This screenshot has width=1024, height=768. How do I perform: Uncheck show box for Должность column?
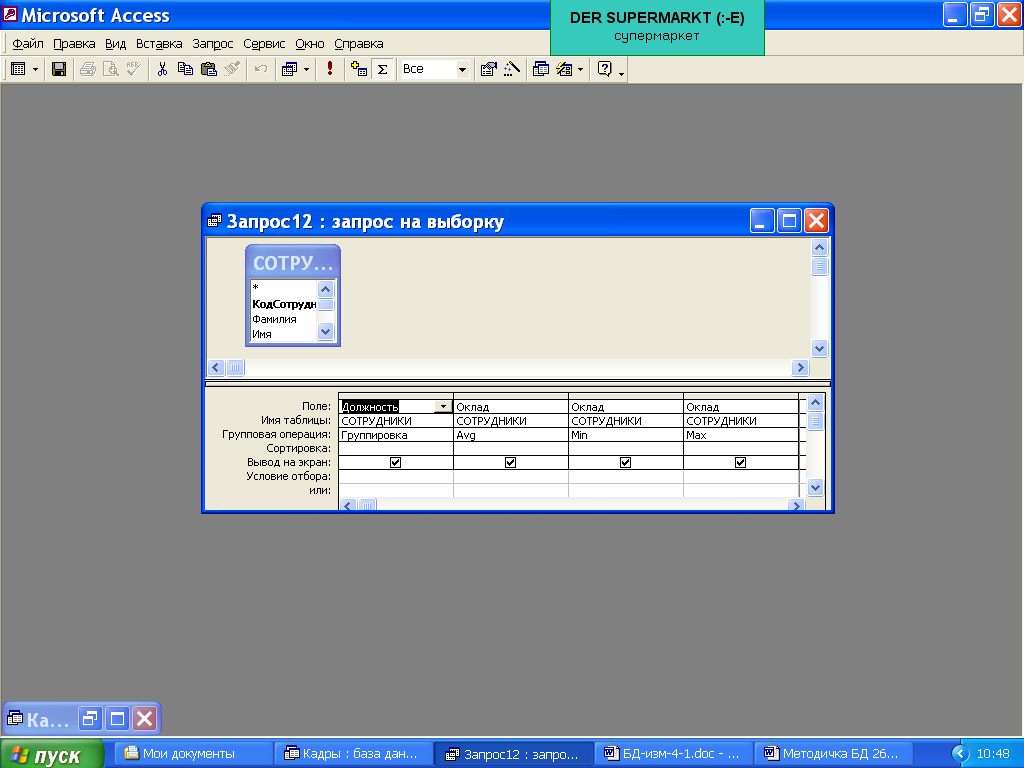coord(395,462)
